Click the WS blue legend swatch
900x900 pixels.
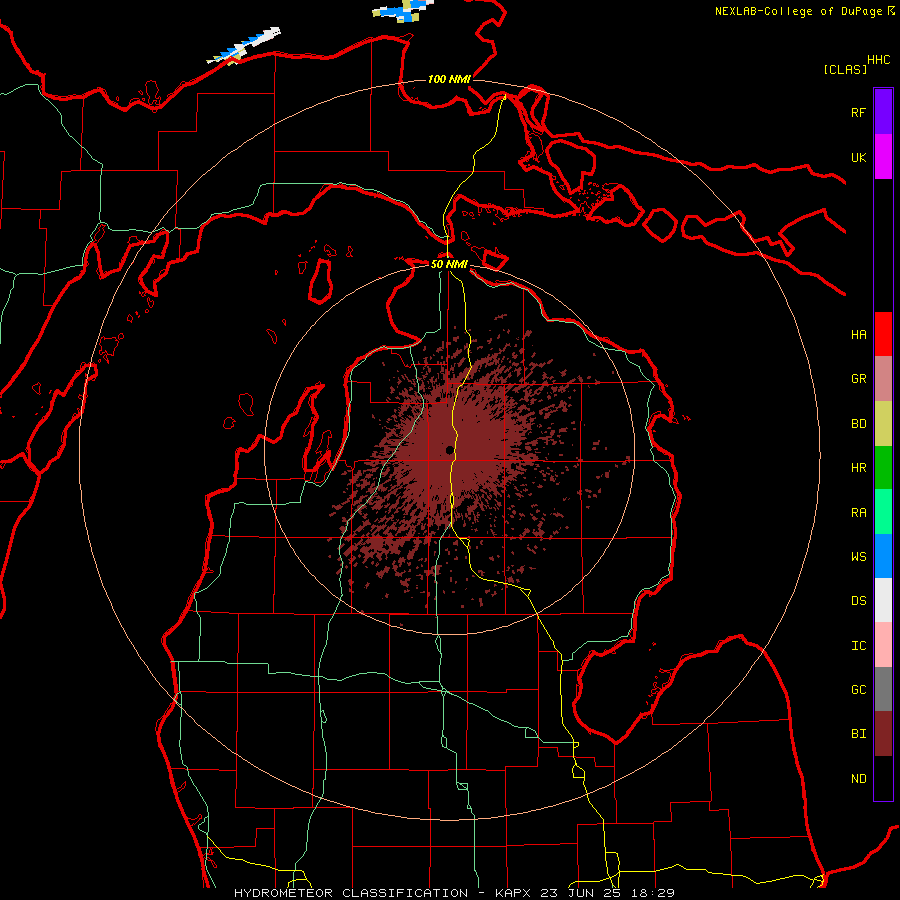click(x=883, y=556)
